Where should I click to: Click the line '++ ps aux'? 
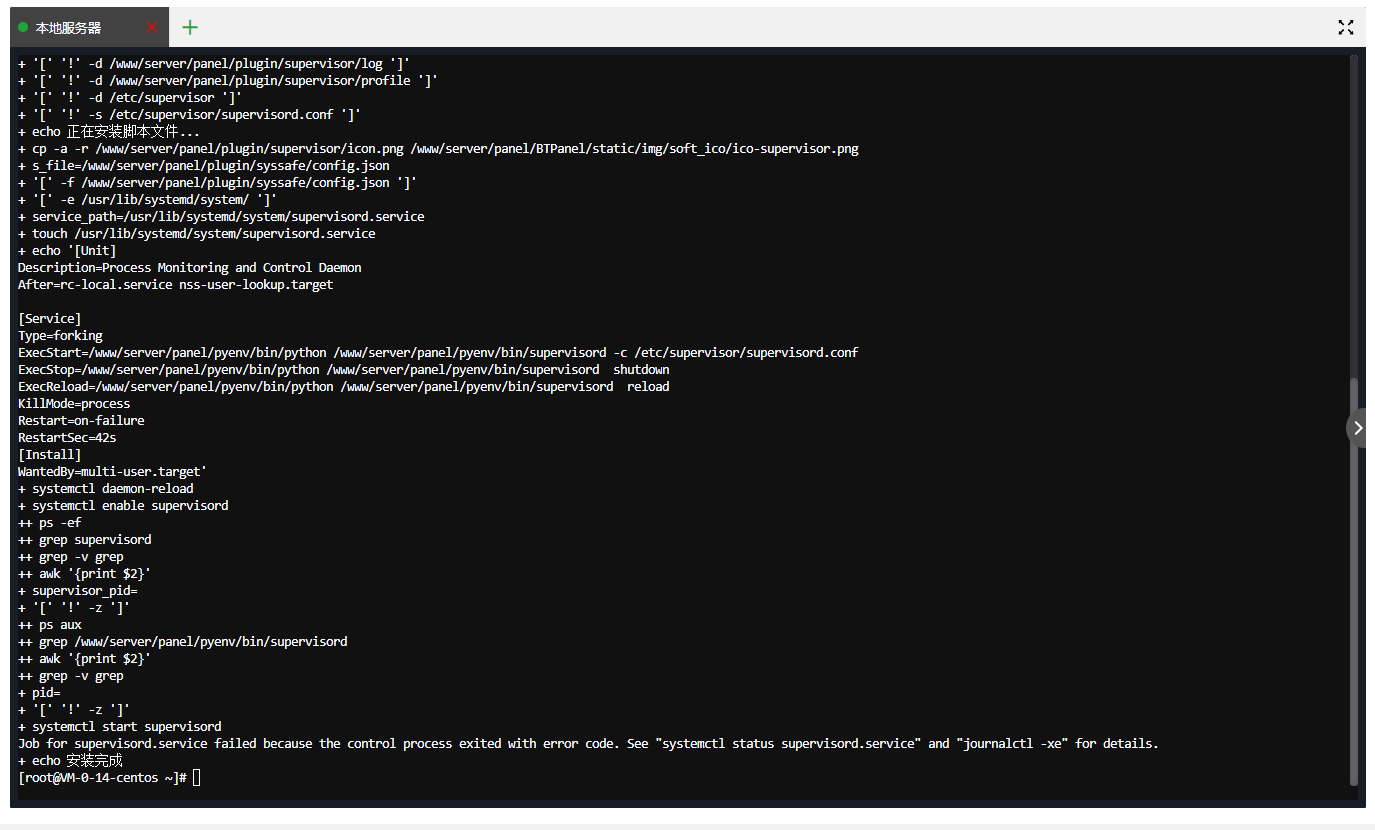point(50,625)
